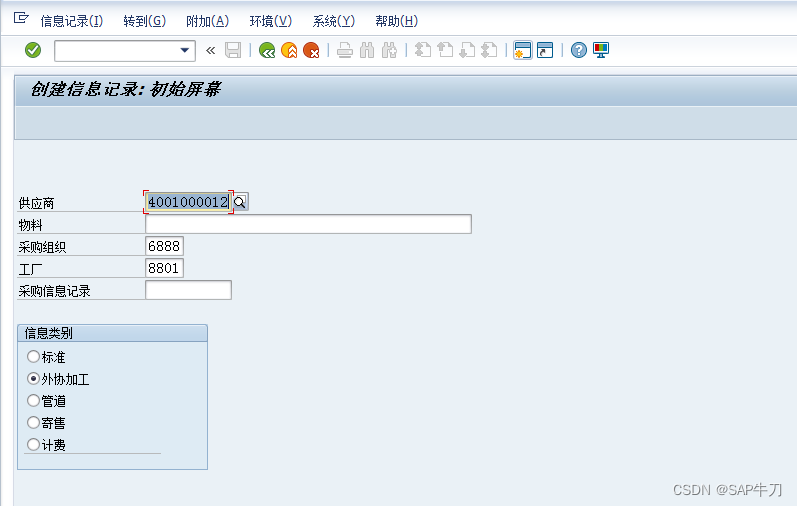Click the Last Page icon
The width and height of the screenshot is (797, 506).
tap(489, 50)
